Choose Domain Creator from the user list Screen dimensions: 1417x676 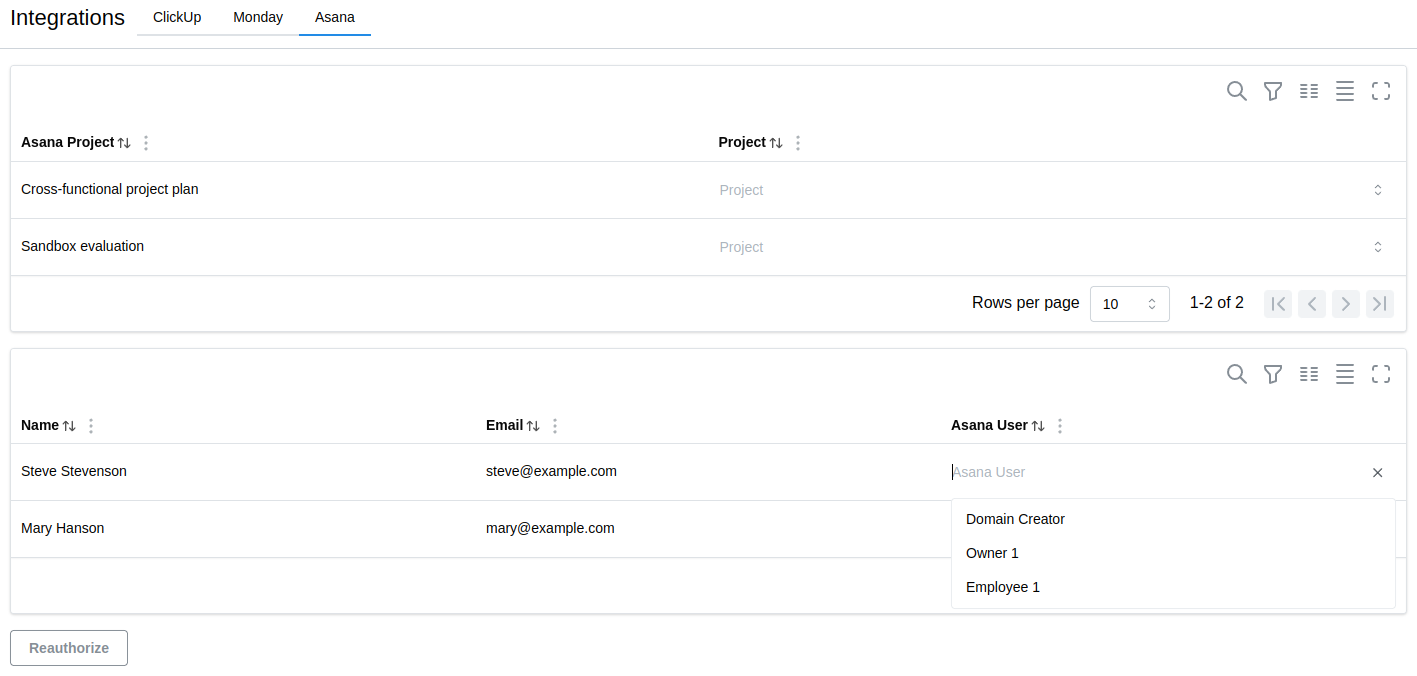pos(1173,519)
